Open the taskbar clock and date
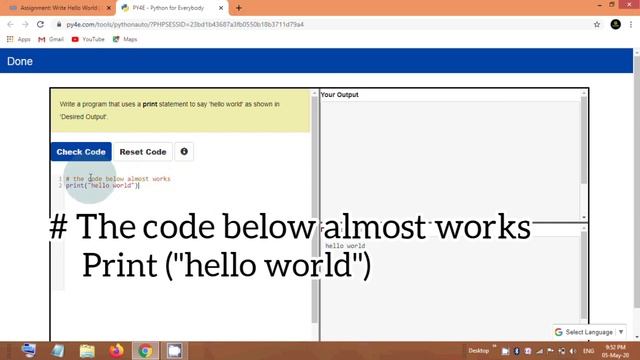This screenshot has width=640, height=360. tap(615, 351)
